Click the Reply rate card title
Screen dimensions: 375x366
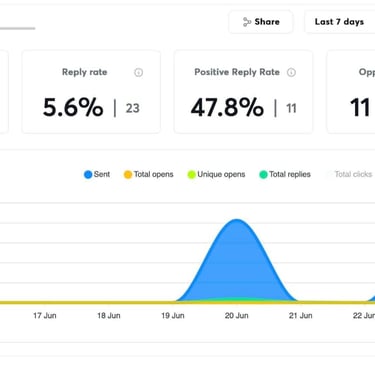coord(85,72)
